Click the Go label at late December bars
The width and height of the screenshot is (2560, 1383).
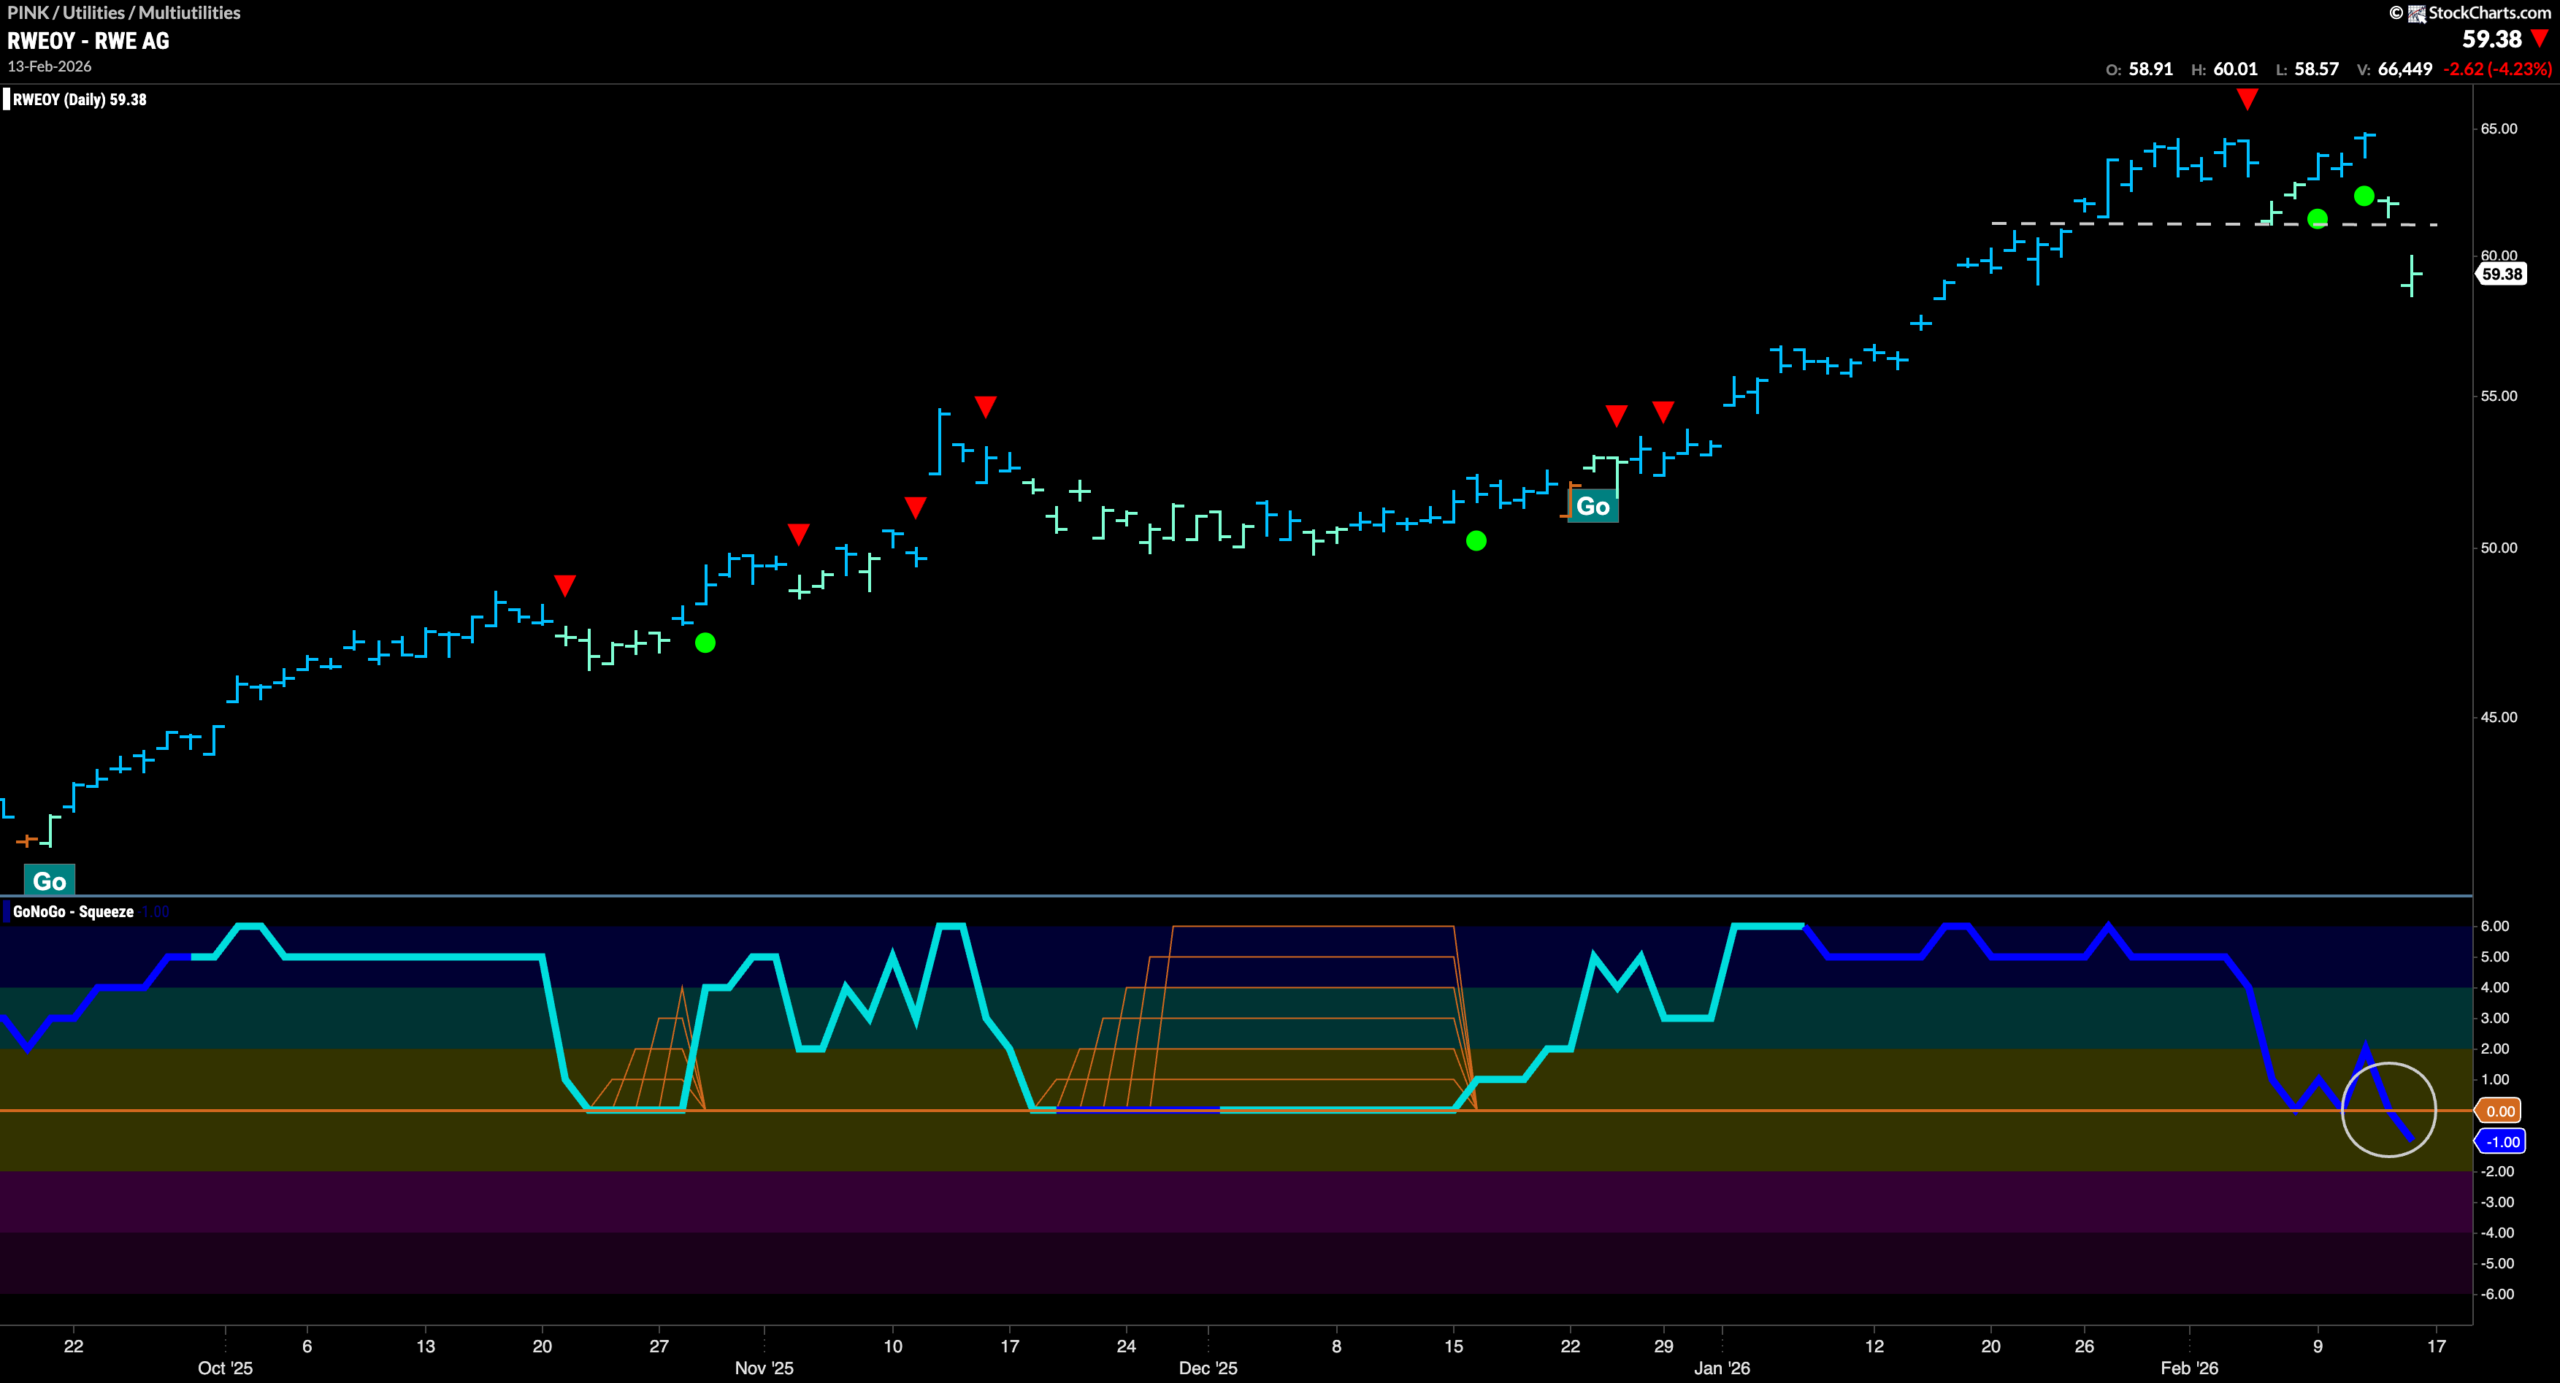tap(1593, 507)
